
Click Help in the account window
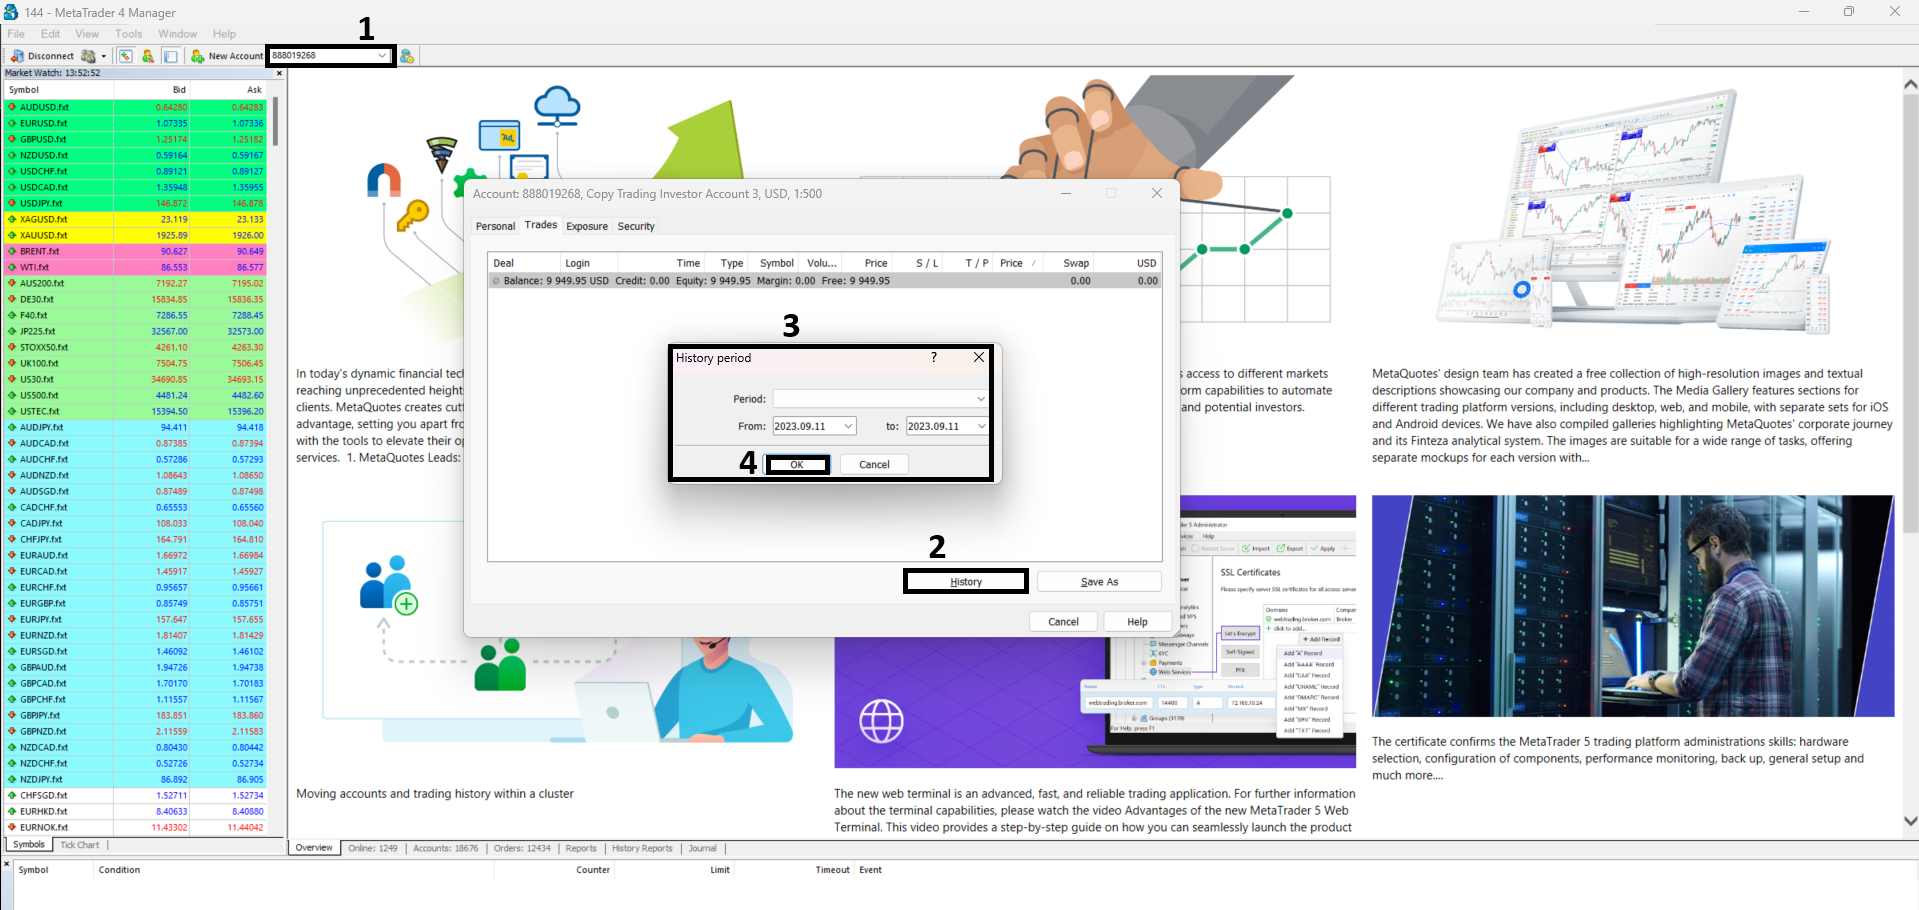[1137, 621]
